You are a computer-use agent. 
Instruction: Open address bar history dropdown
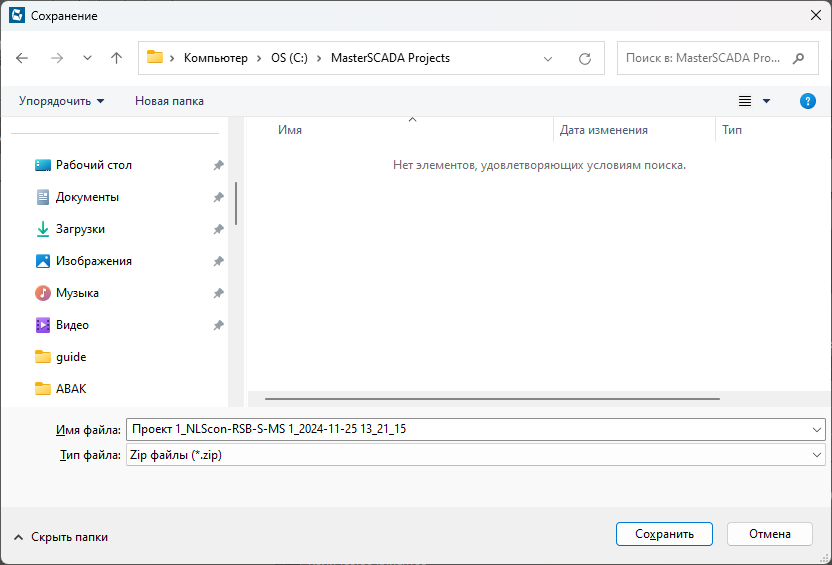point(548,59)
